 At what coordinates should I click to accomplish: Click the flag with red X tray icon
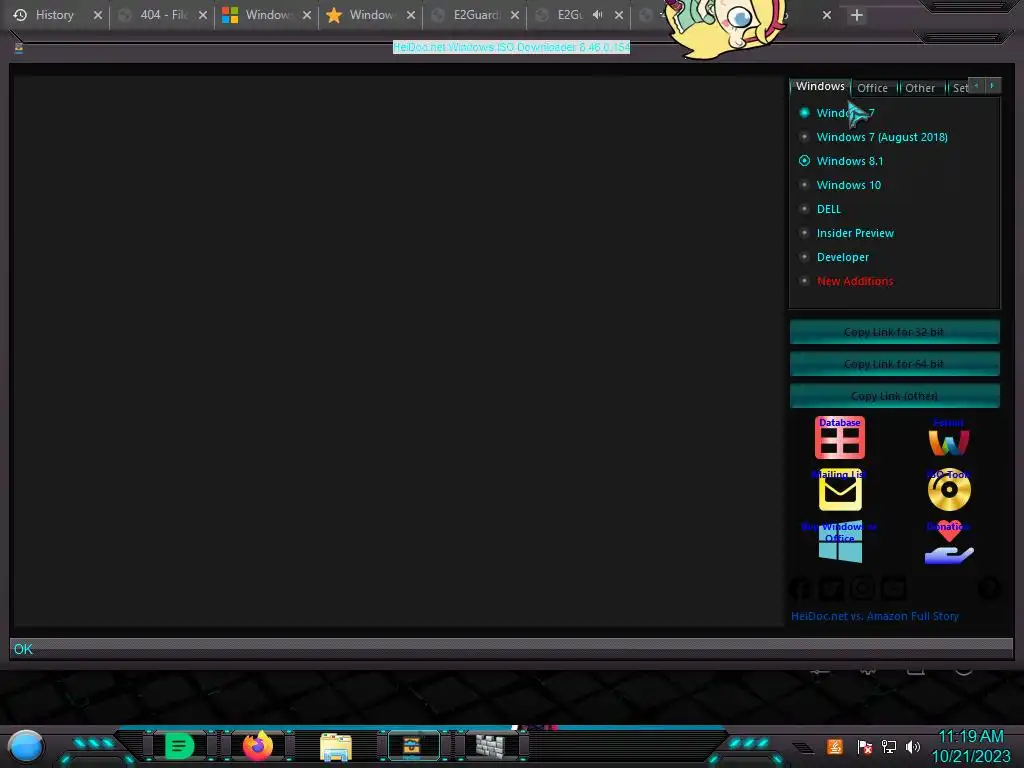[865, 746]
